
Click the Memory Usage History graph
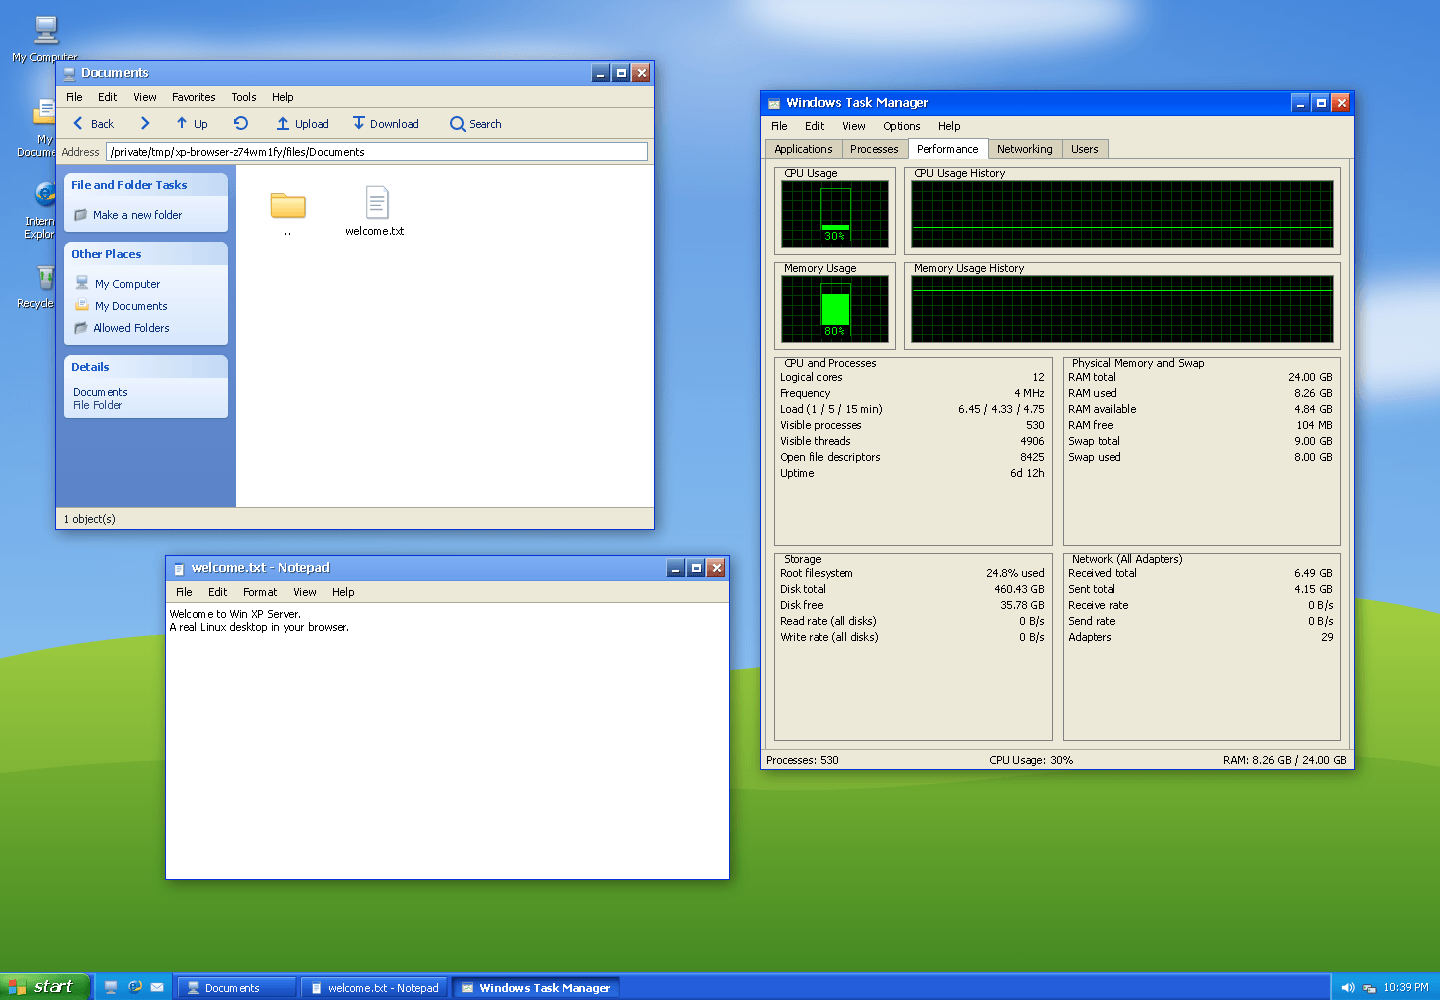(x=1122, y=309)
